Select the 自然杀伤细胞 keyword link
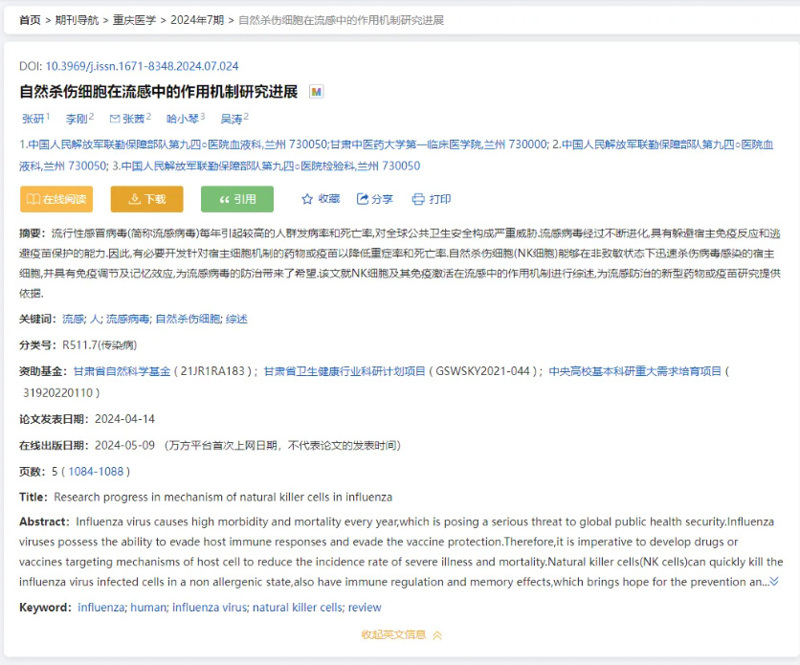This screenshot has height=665, width=800. pos(188,319)
